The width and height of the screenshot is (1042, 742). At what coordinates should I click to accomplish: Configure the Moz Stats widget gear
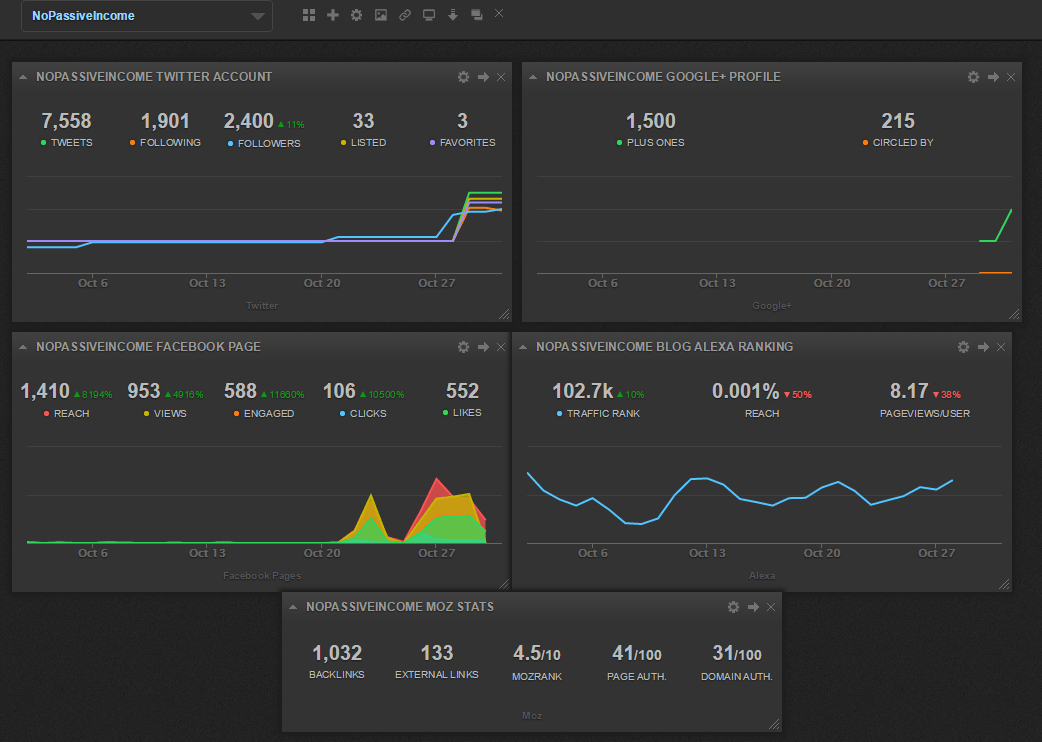(x=733, y=606)
